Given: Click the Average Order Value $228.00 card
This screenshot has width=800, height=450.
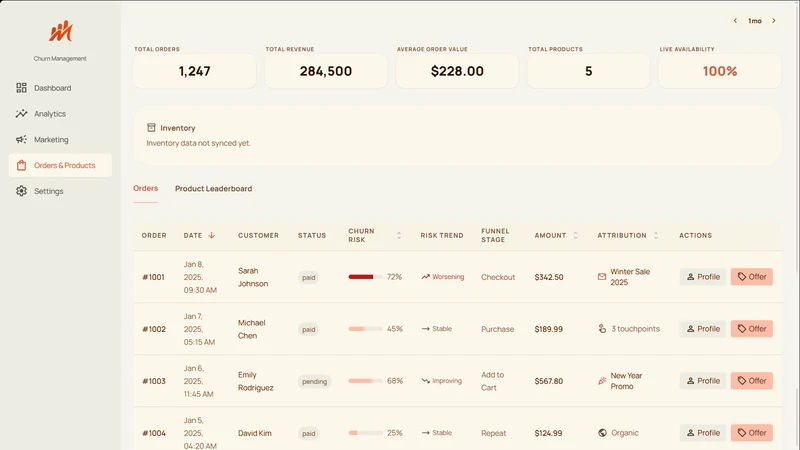Looking at the screenshot, I should point(457,71).
